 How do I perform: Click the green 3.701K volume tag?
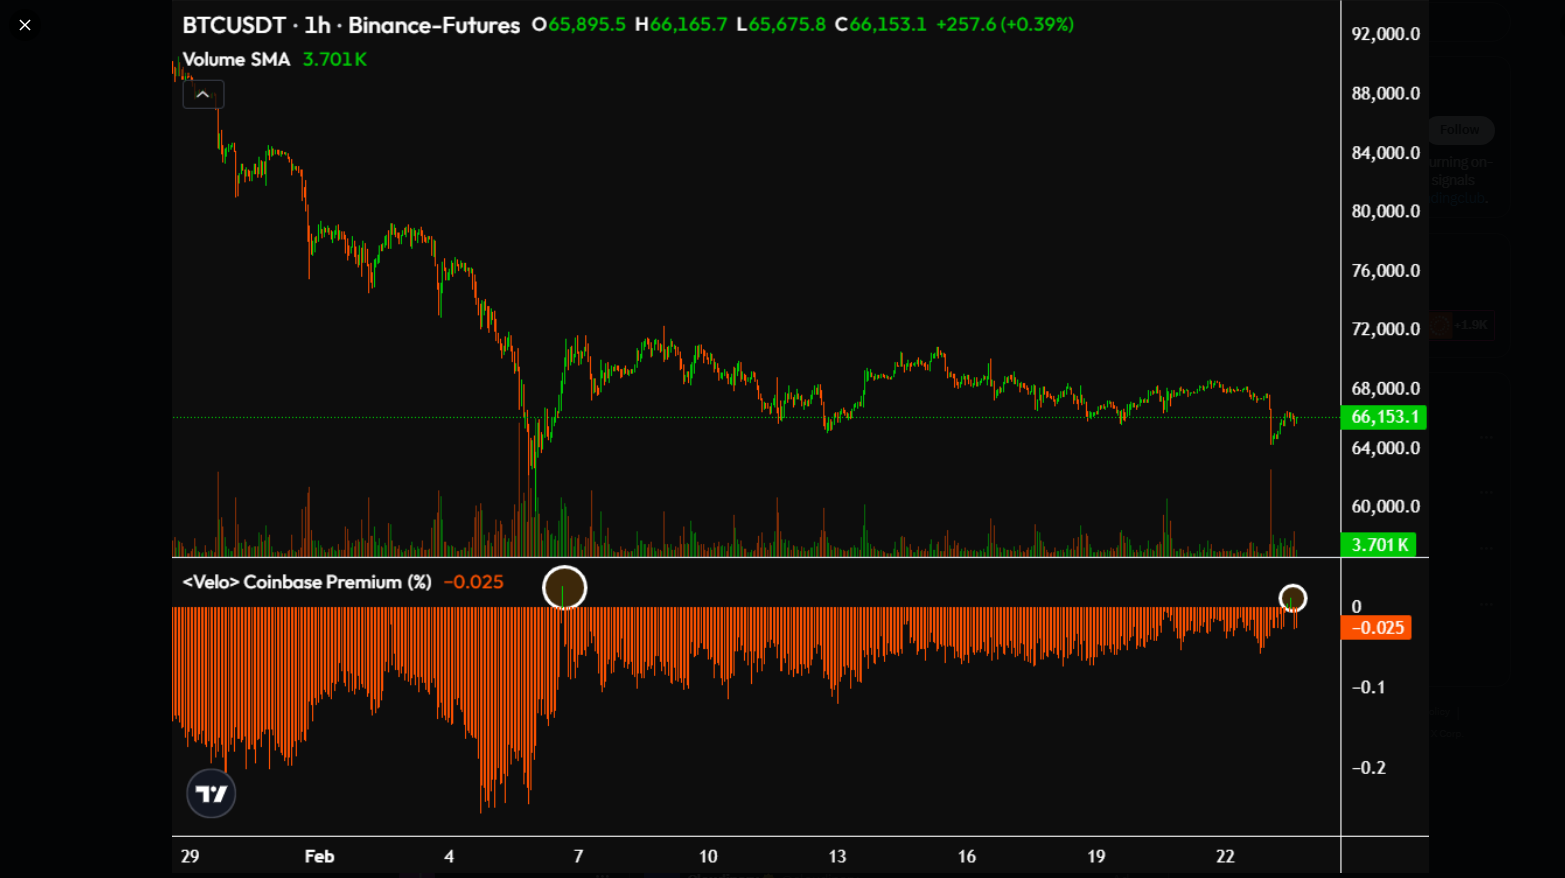click(1381, 545)
